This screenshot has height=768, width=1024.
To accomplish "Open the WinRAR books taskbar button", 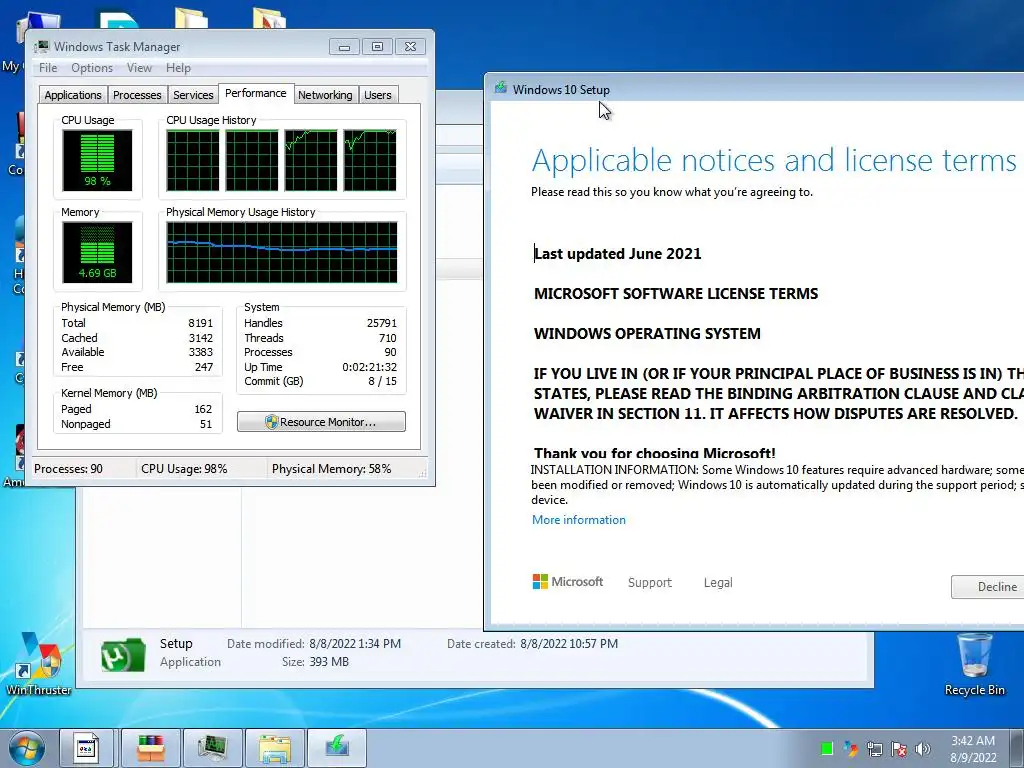I will (151, 748).
